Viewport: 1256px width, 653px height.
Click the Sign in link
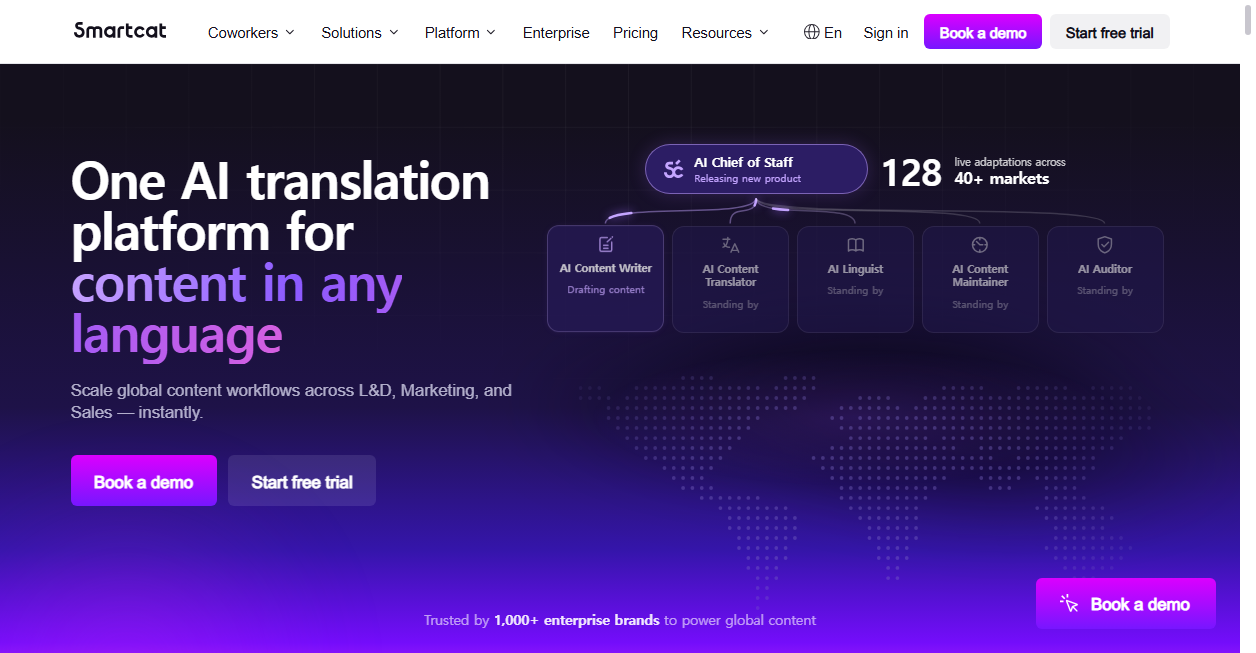point(886,32)
